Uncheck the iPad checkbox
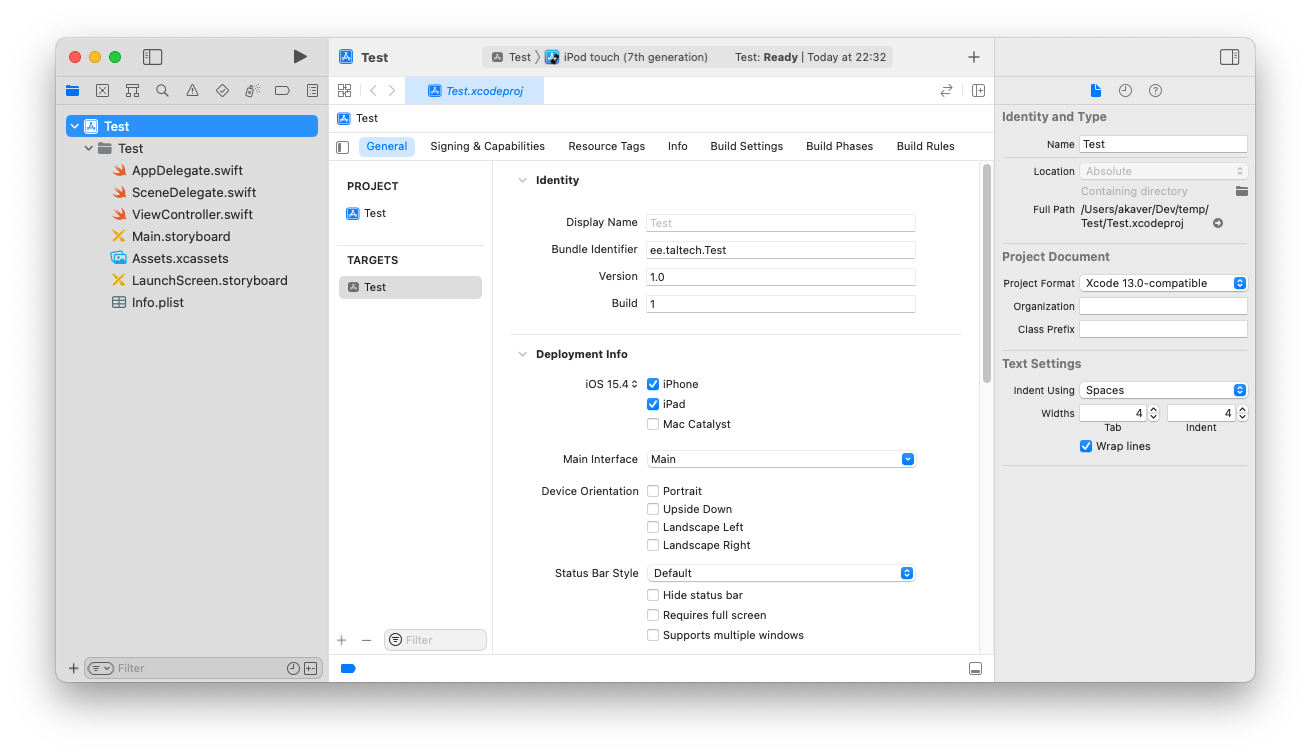The height and width of the screenshot is (756, 1311). (x=653, y=404)
